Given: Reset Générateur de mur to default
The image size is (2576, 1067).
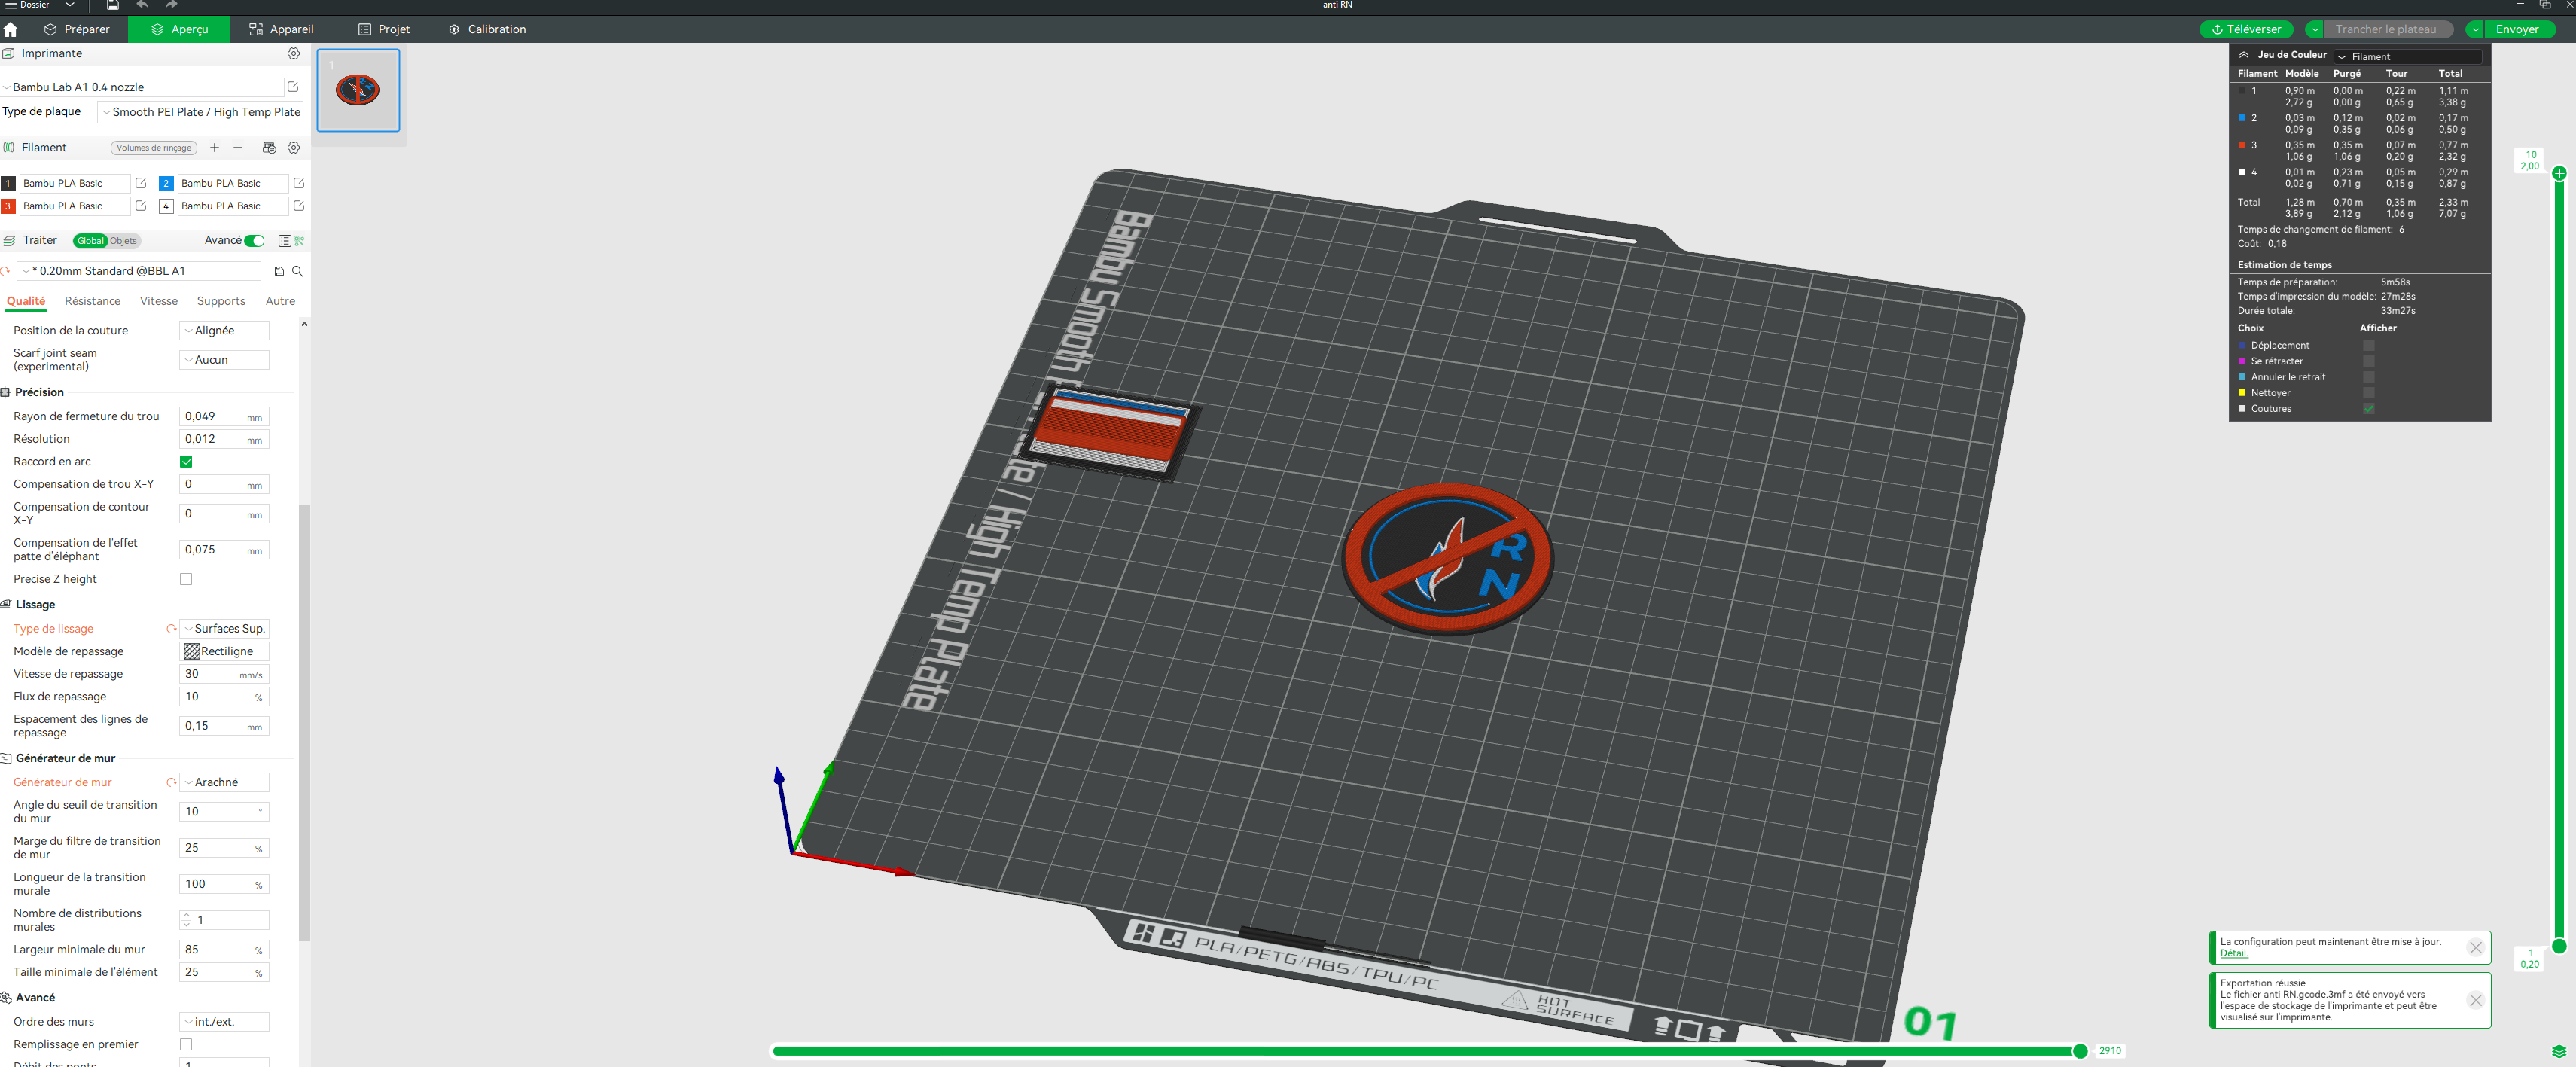Looking at the screenshot, I should click(x=171, y=783).
